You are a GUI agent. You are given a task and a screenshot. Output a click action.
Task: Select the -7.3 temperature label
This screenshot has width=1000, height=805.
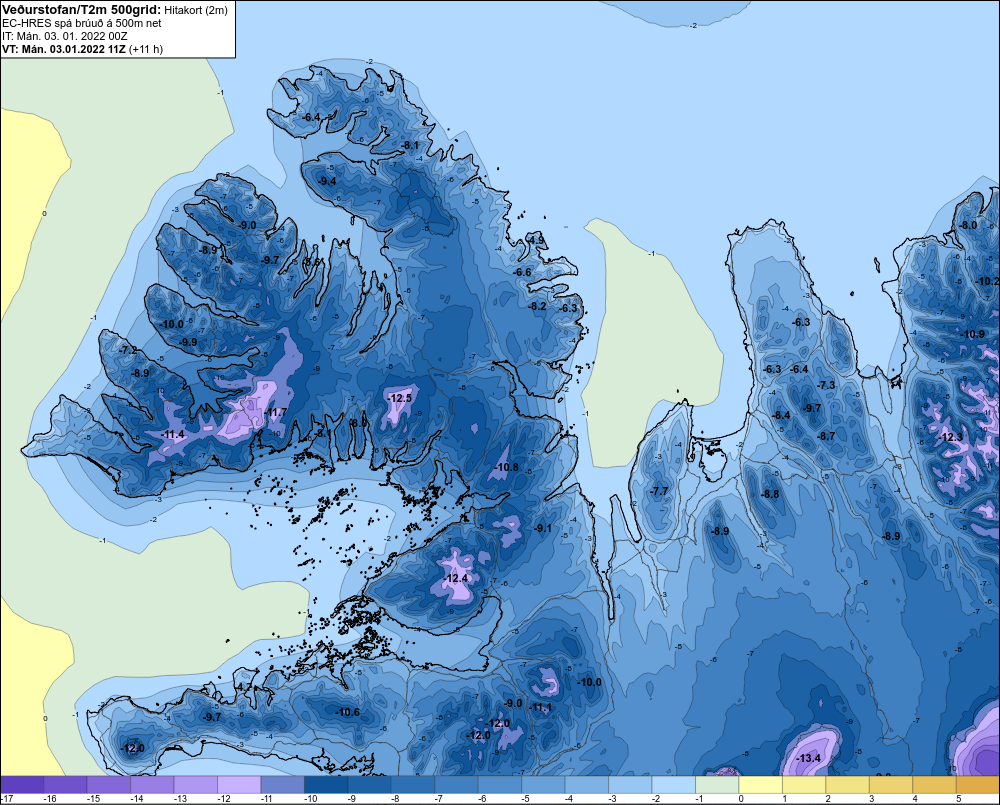pyautogui.click(x=826, y=385)
